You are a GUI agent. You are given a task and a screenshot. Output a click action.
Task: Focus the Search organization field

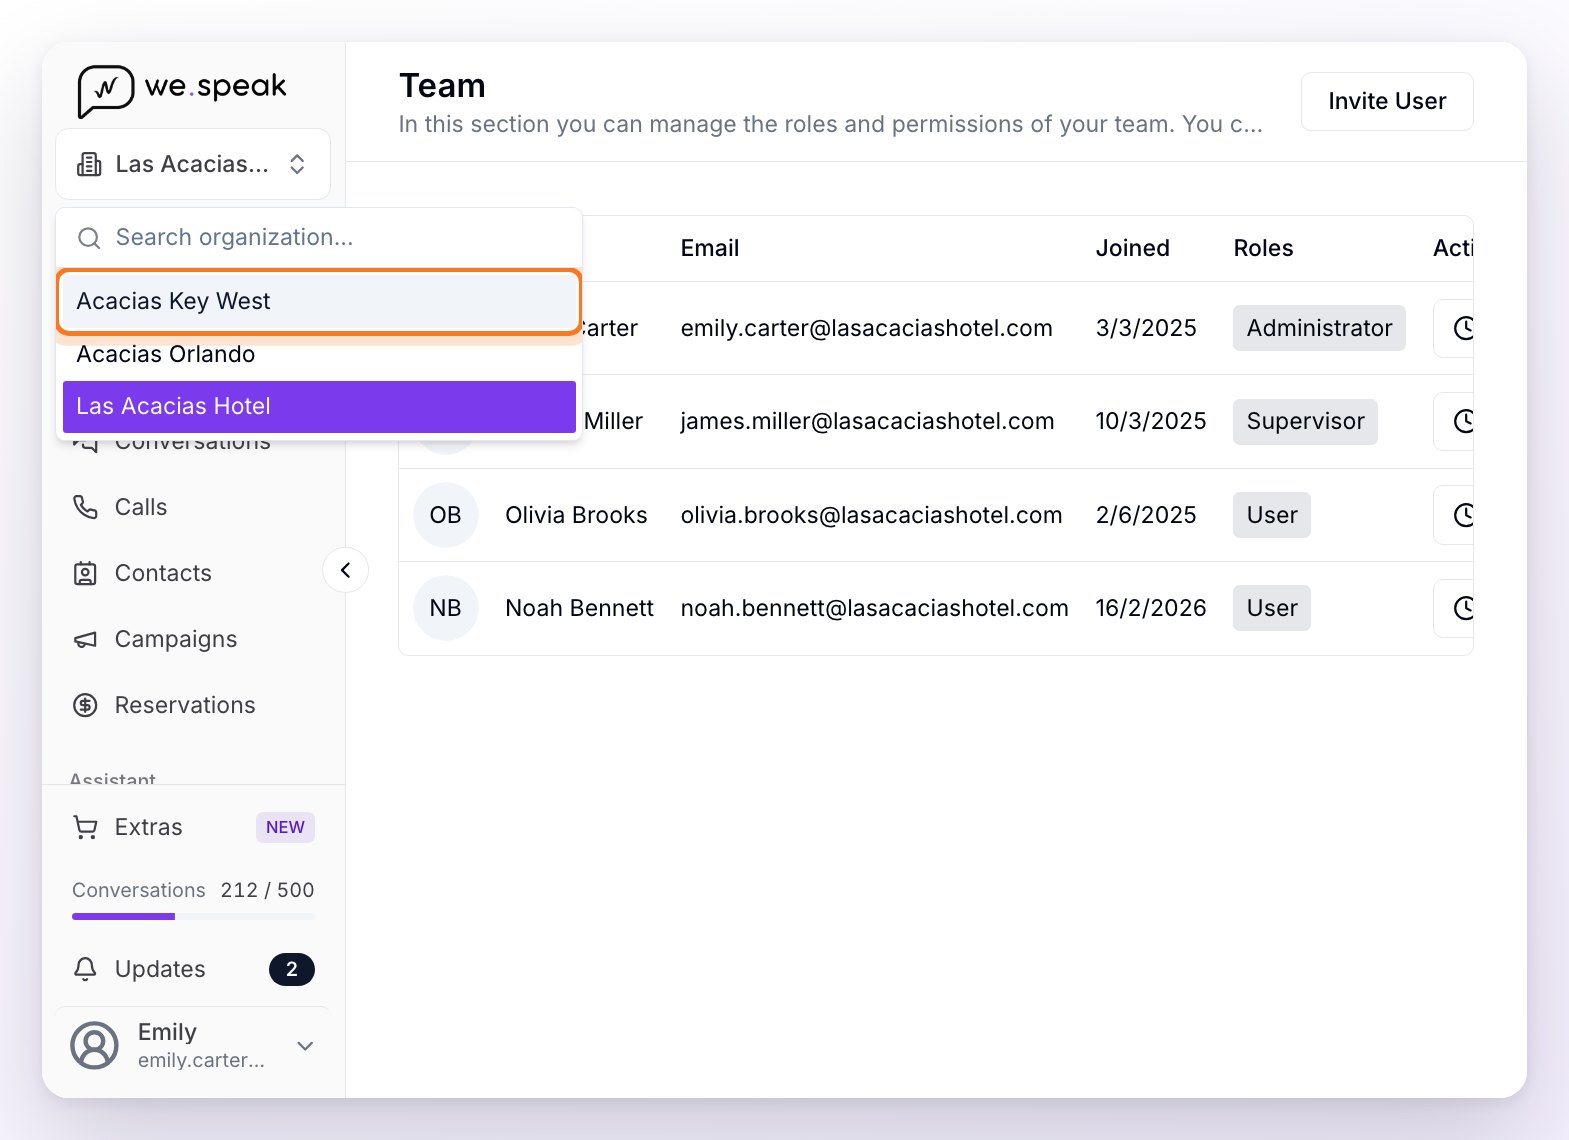[319, 238]
